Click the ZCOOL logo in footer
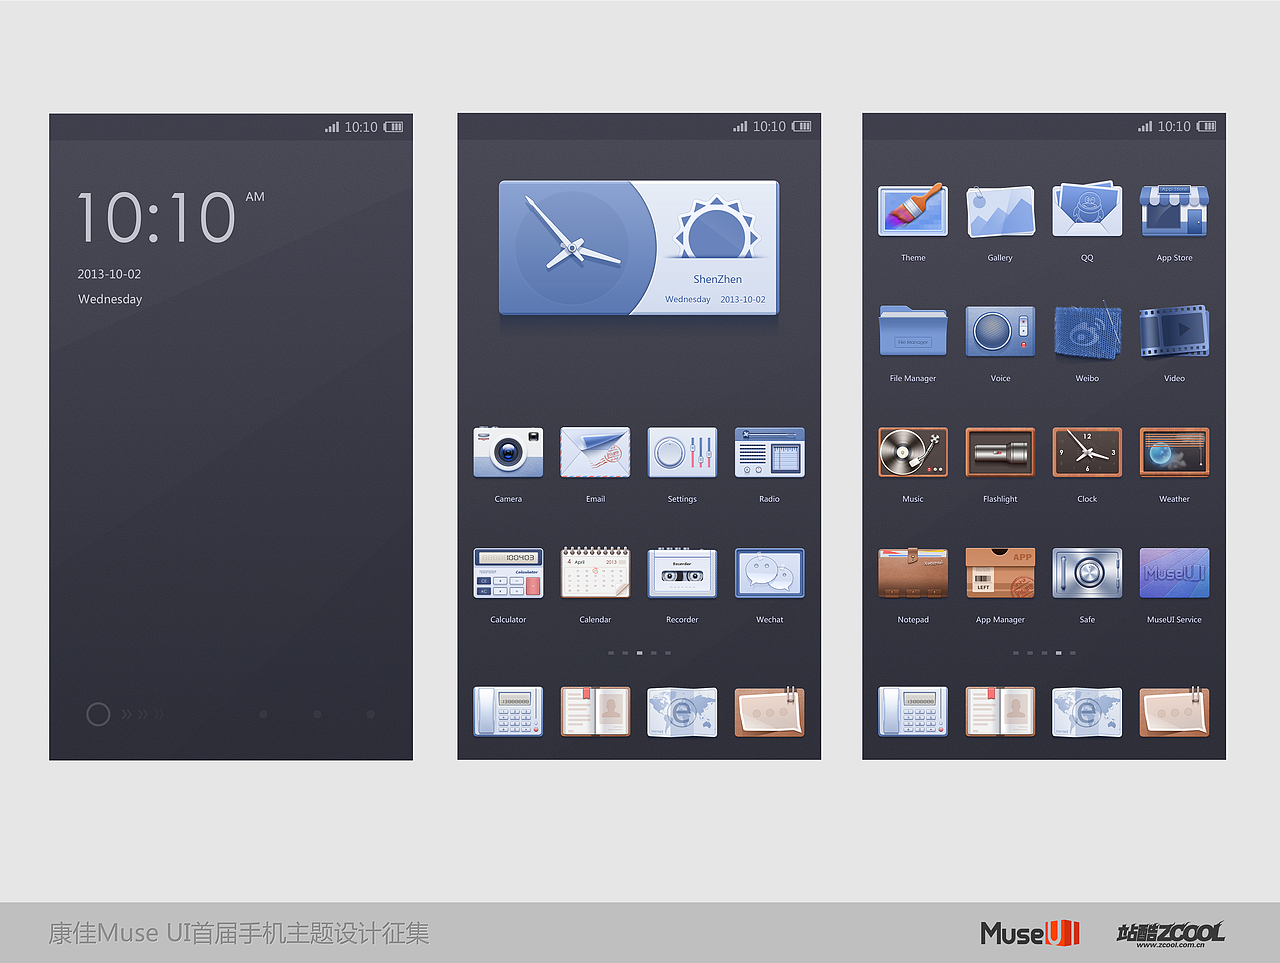This screenshot has height=963, width=1280. tap(1170, 933)
